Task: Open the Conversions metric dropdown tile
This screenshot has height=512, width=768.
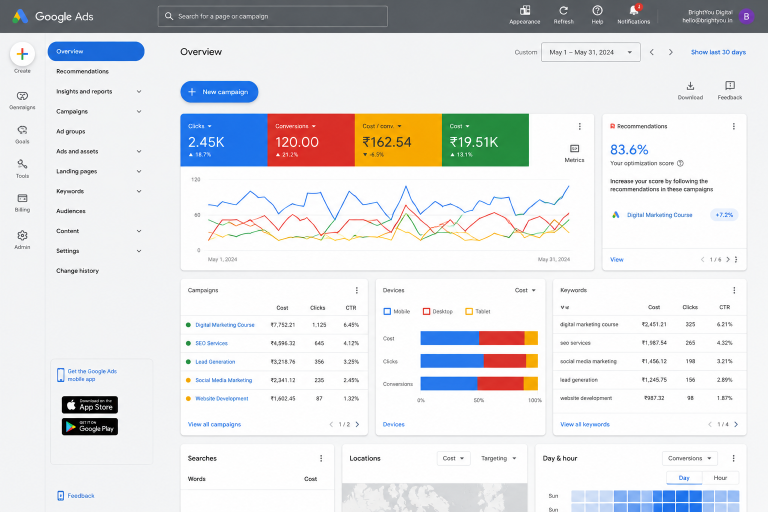Action: [295, 126]
